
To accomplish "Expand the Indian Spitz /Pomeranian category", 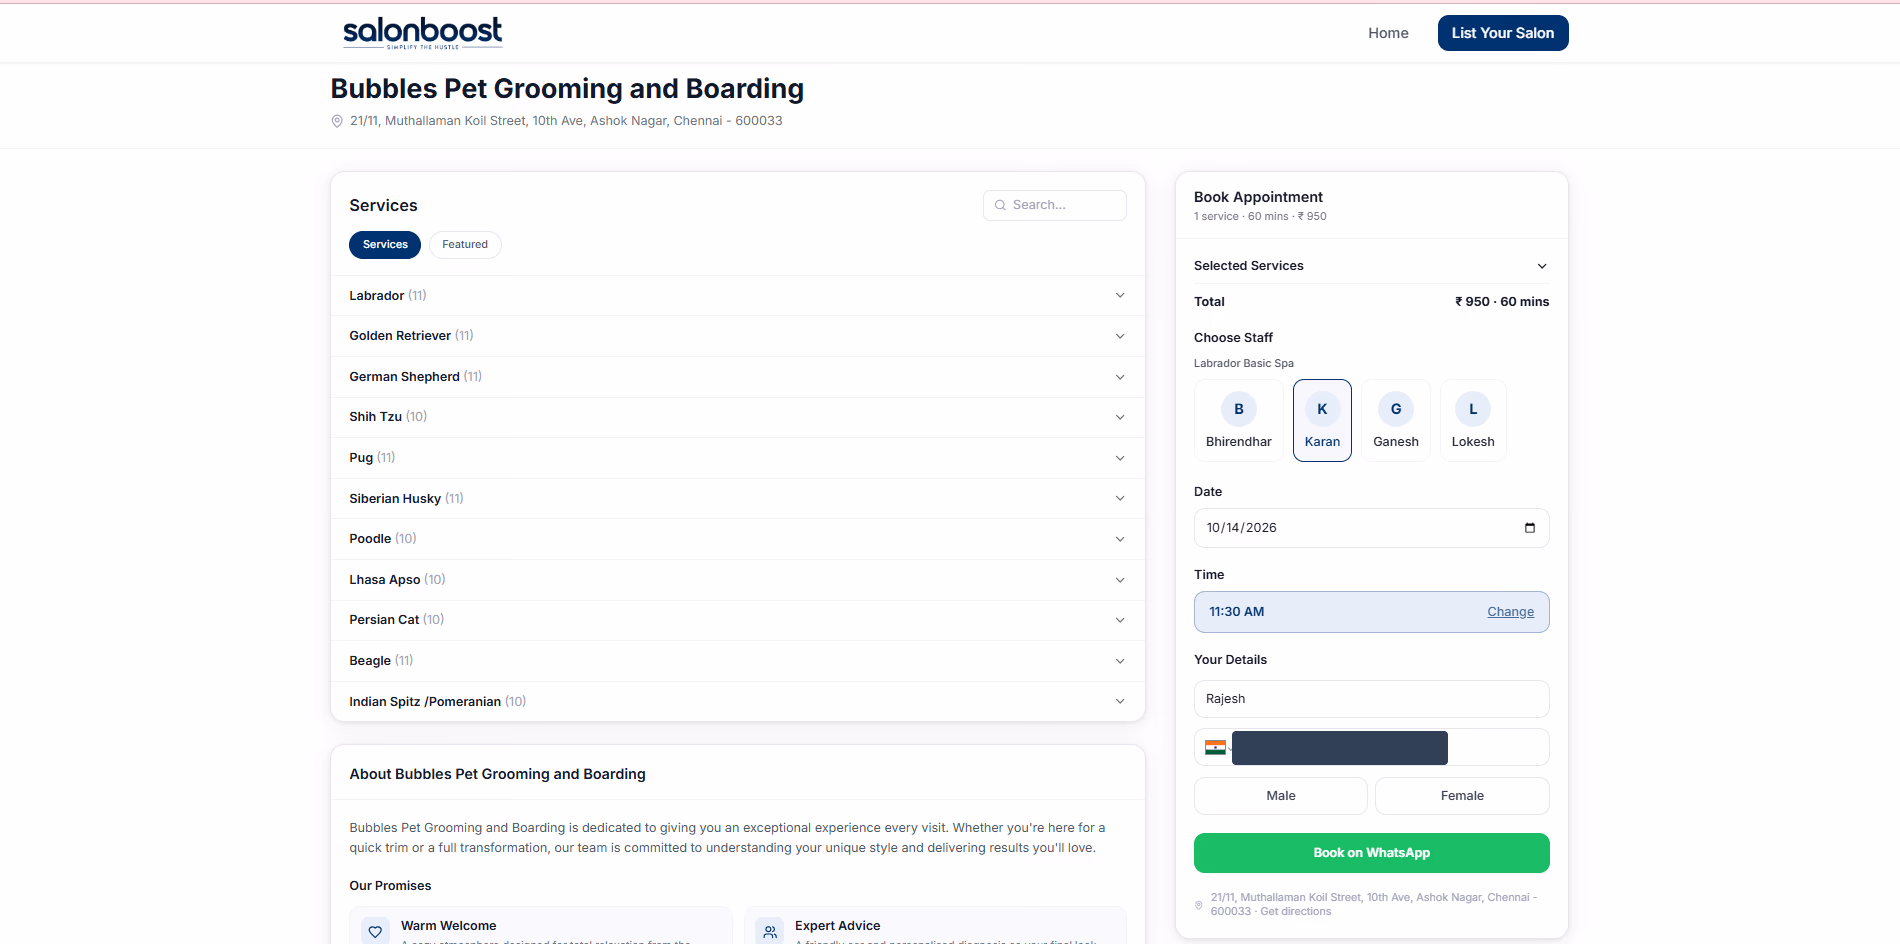I will click(x=738, y=701).
